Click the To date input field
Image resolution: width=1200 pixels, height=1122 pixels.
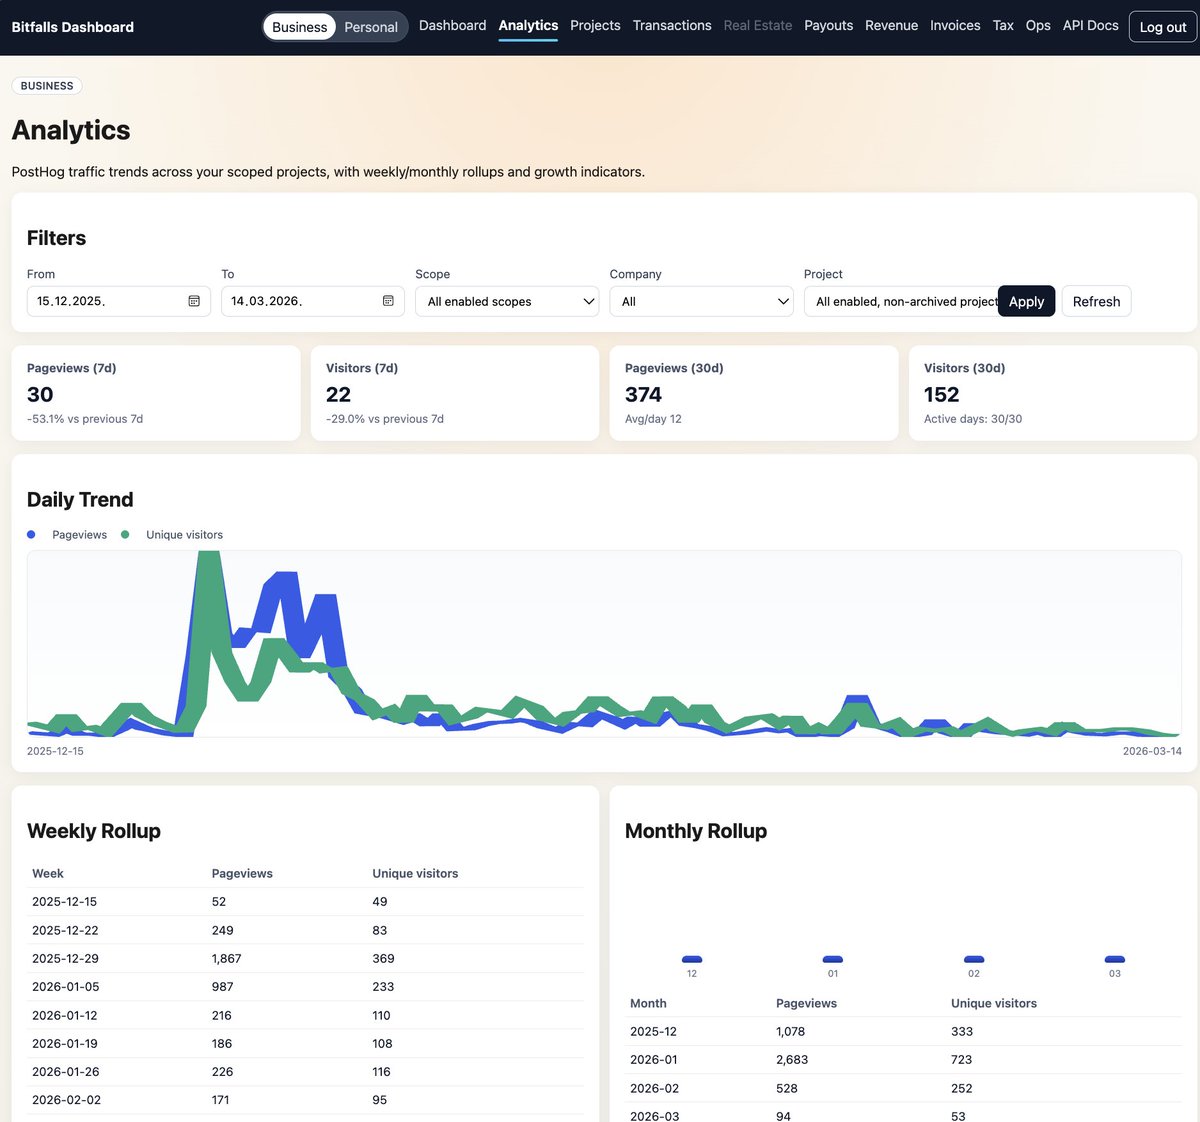pos(312,301)
